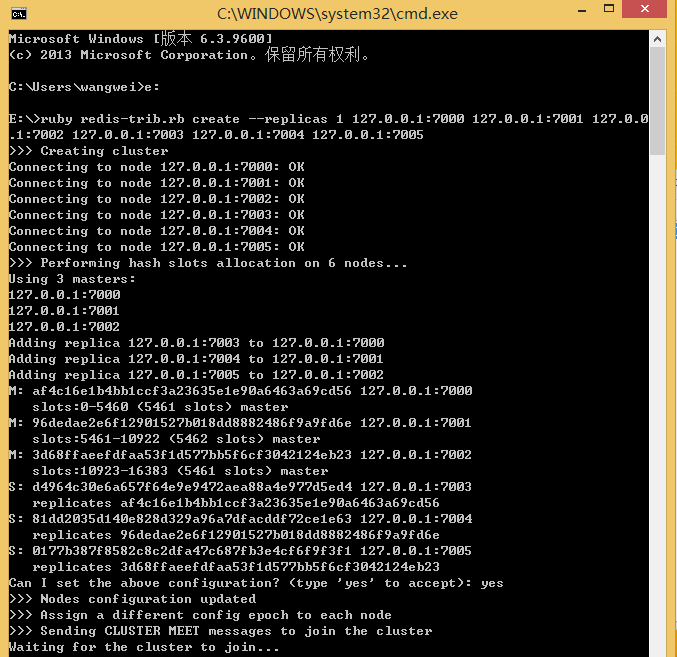Click 'Connecting to node 127.0.0.1:7004: OK'
Viewport: 677px width, 657px height.
[x=157, y=231]
